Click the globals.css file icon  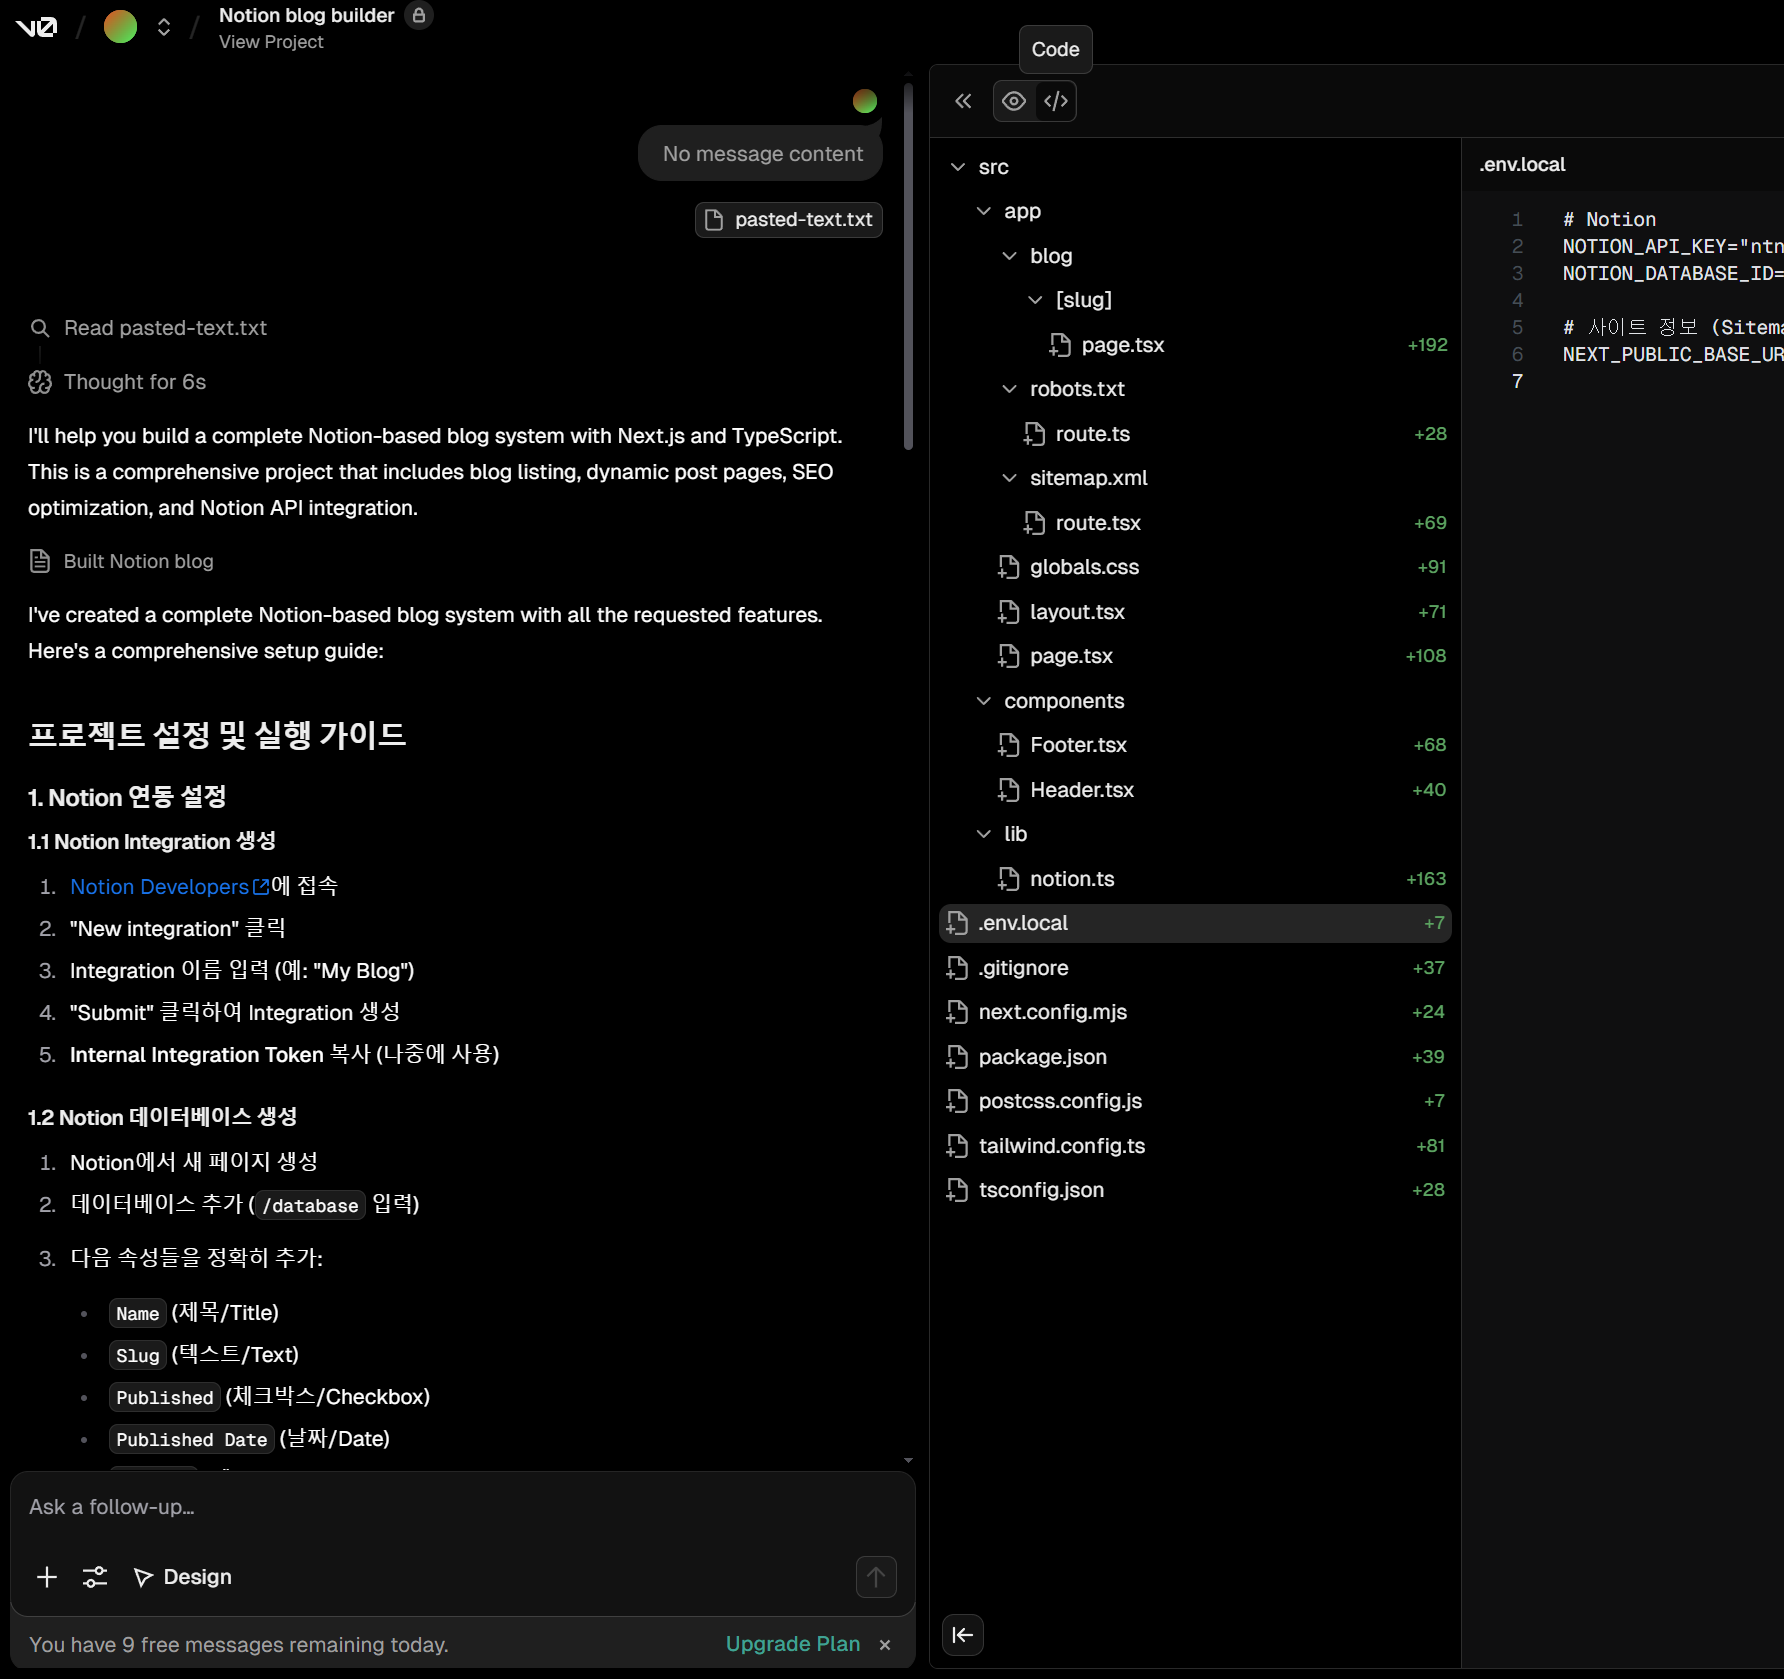[1008, 567]
